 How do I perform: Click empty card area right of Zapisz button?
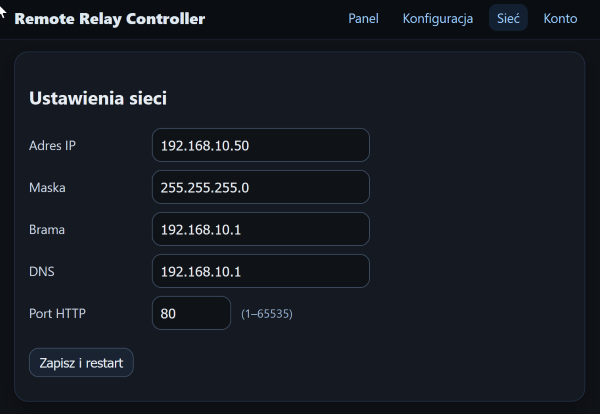[350, 362]
